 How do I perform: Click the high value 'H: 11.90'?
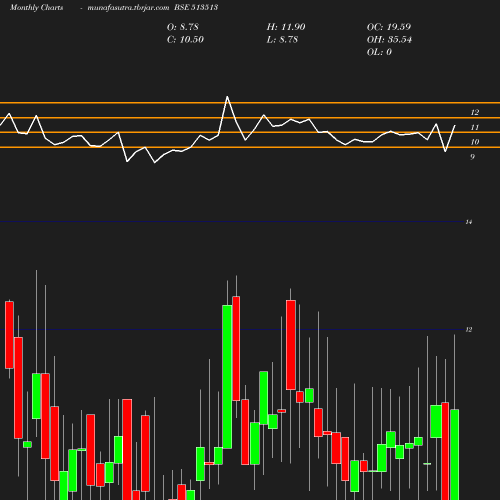tap(286, 27)
